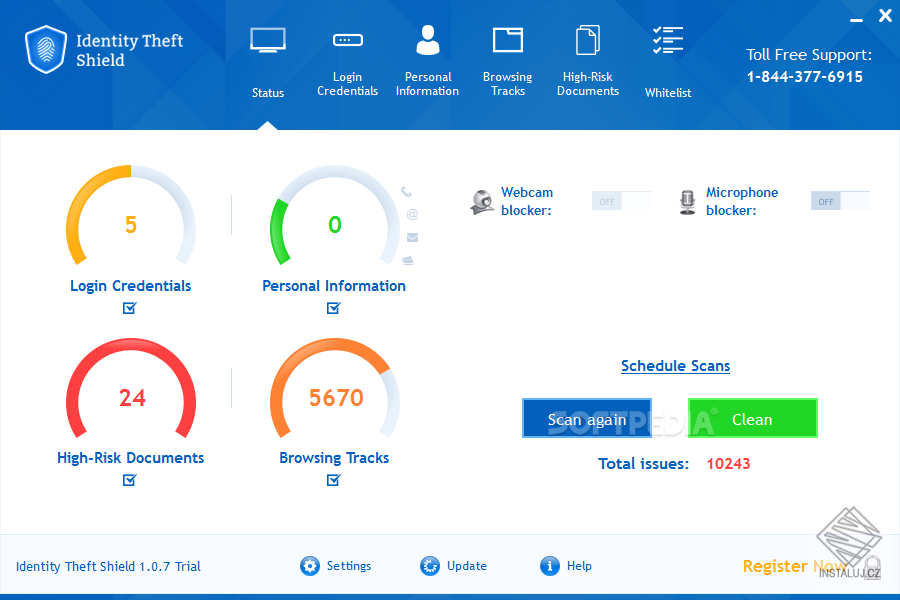The height and width of the screenshot is (600, 900).
Task: Click the support number 1-844-377-6915
Action: click(805, 76)
